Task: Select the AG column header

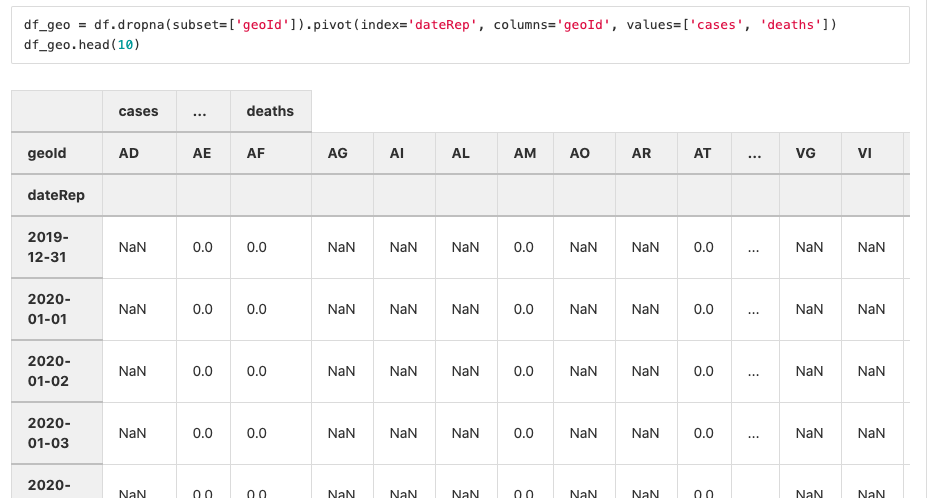Action: coord(342,153)
